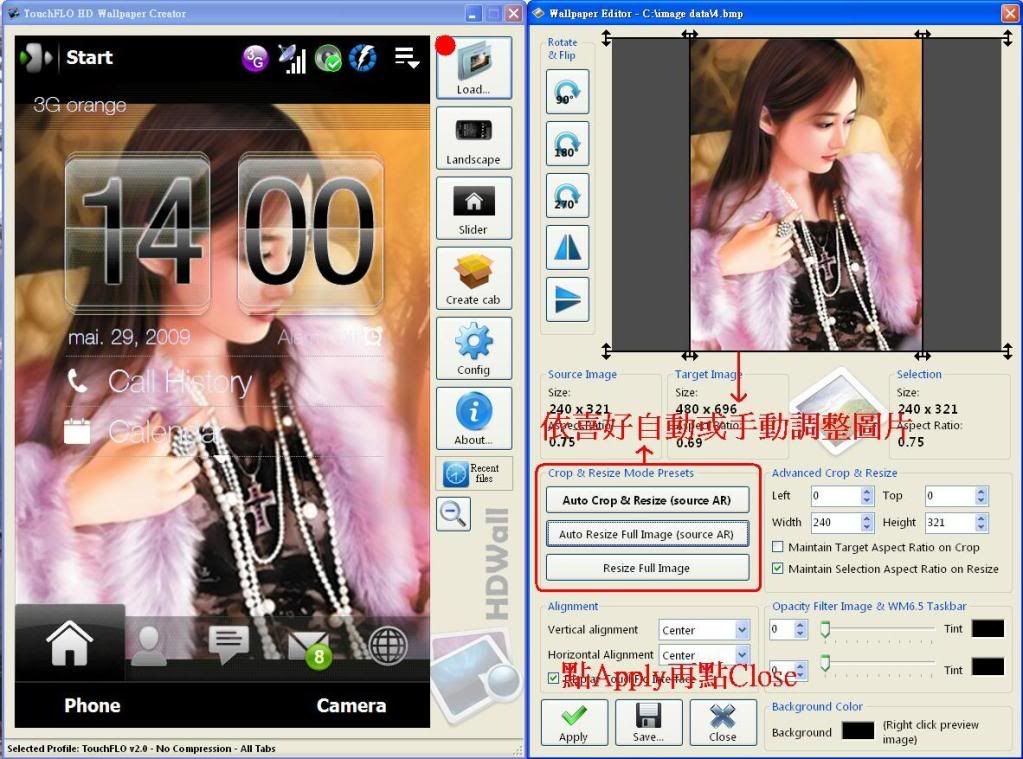
Task: Toggle the checkbox below Horizontal Alignment
Action: [553, 678]
